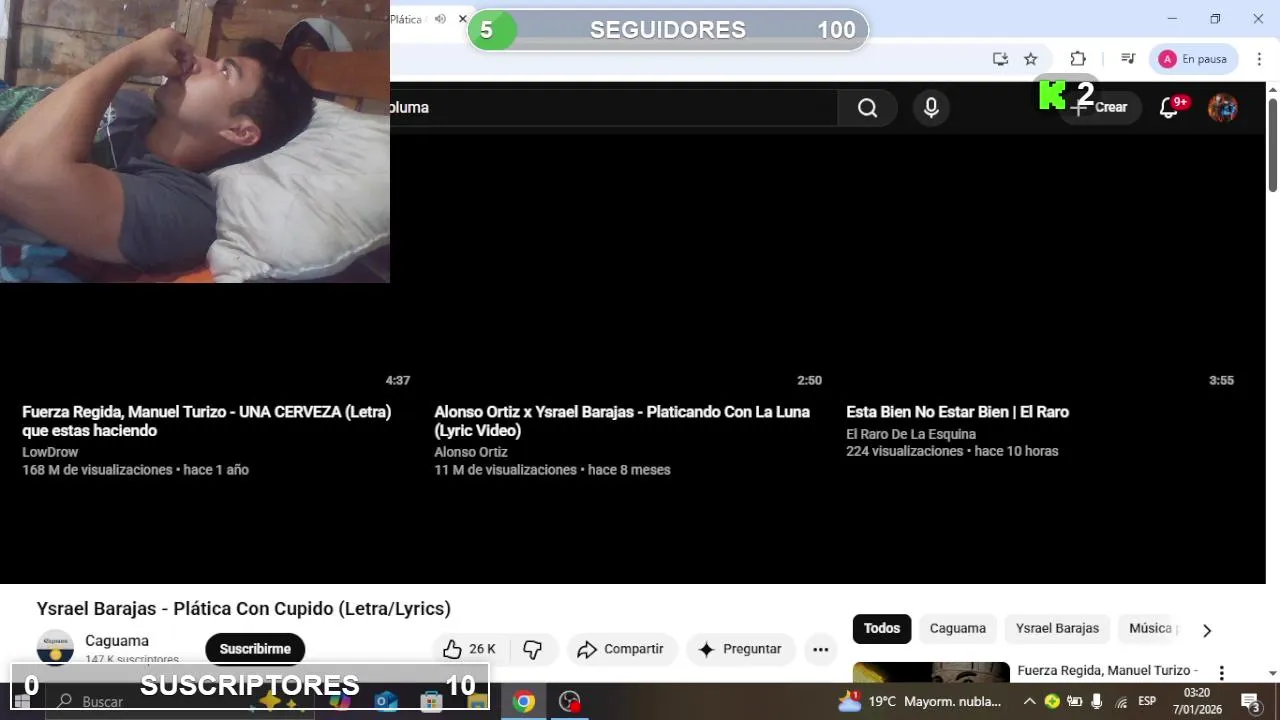Click the install app icon in address bar

click(1000, 59)
